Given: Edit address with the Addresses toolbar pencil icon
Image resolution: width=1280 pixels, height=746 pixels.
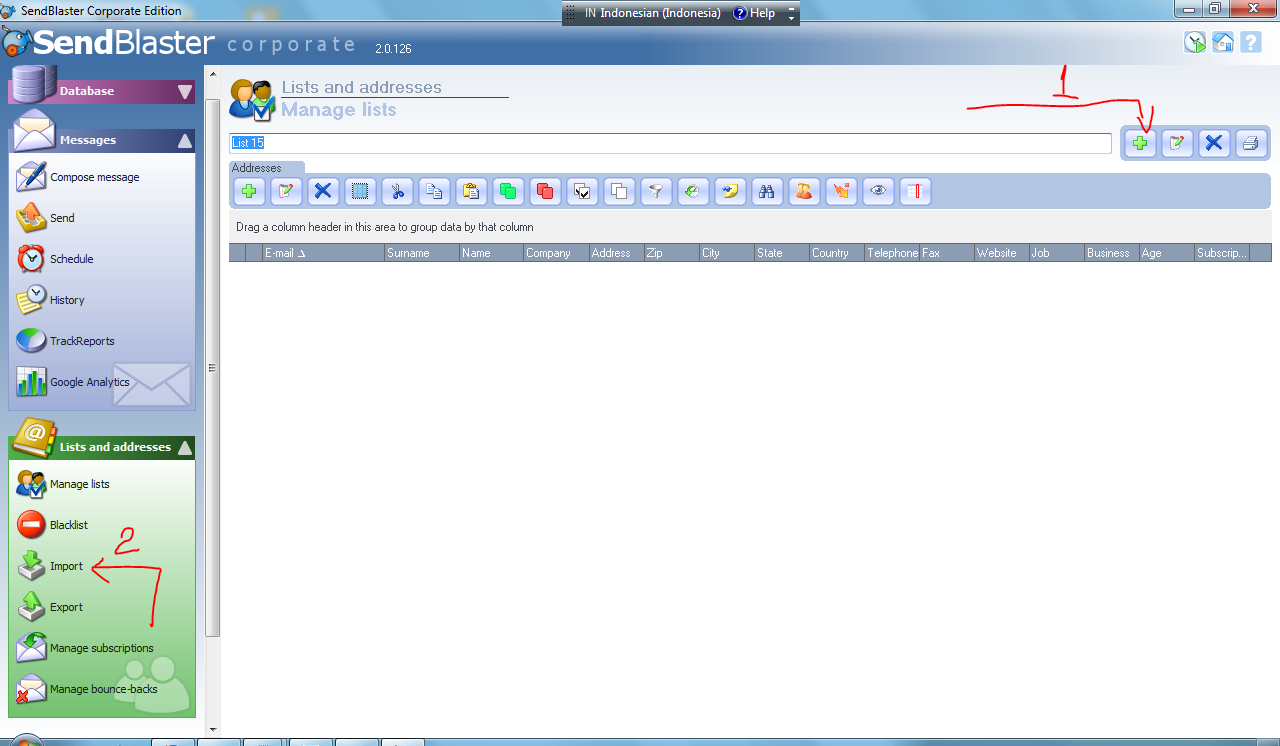Looking at the screenshot, I should click(x=286, y=191).
